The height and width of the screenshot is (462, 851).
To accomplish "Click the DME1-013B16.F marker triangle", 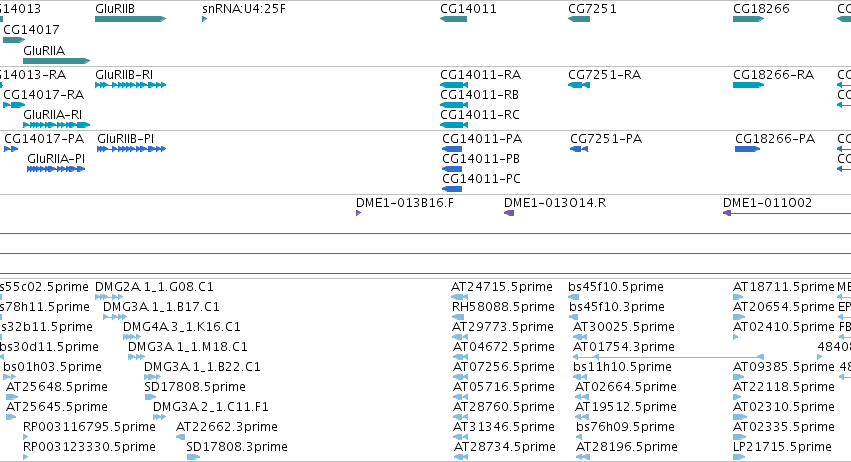I will tap(358, 213).
